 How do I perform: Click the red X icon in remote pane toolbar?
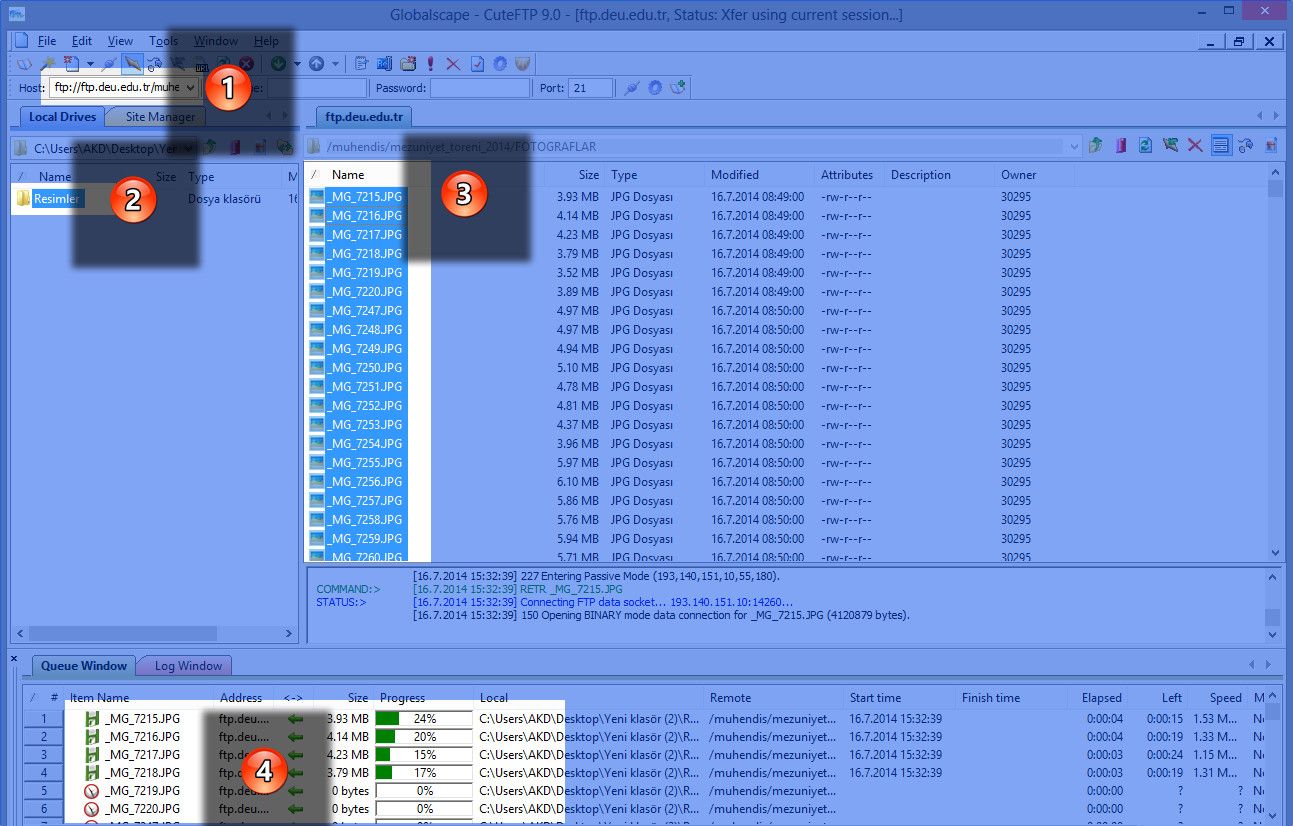[1195, 146]
